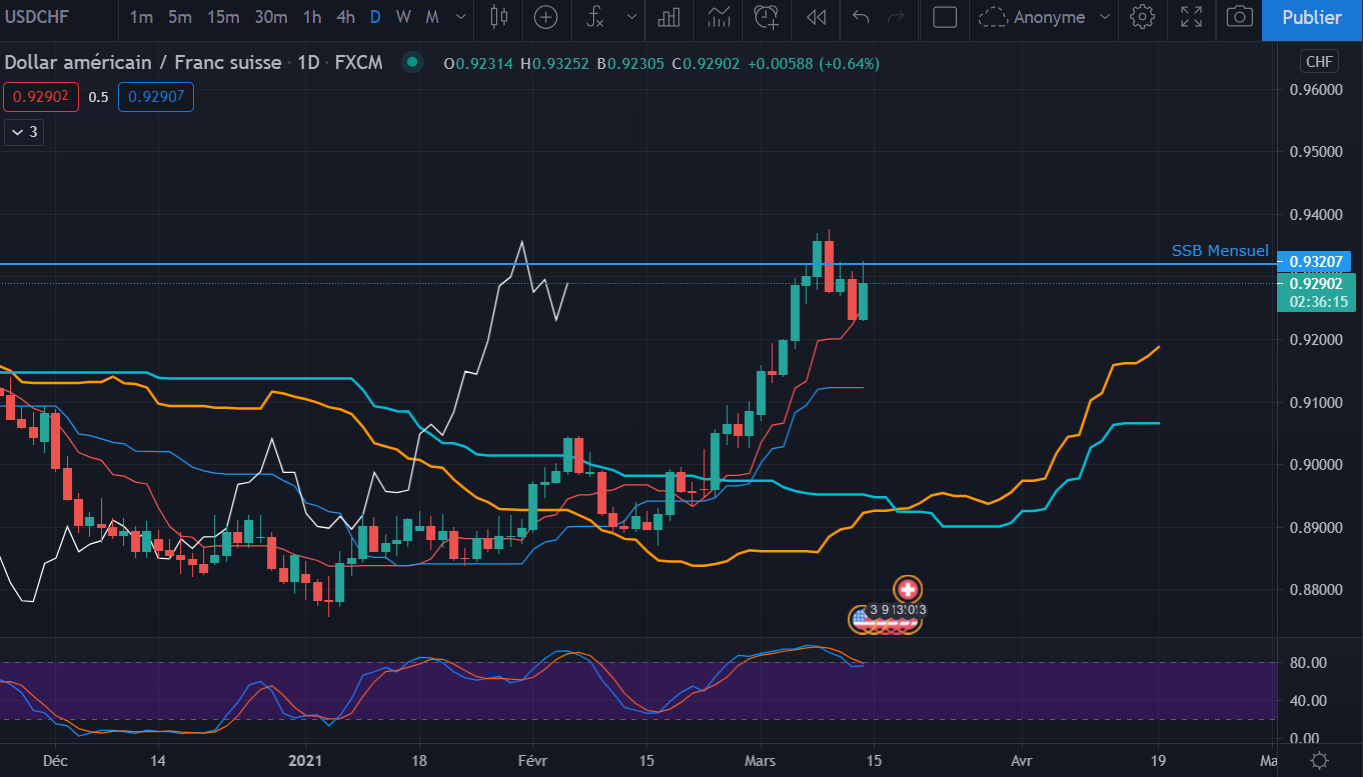Redo the chart action

click(896, 17)
